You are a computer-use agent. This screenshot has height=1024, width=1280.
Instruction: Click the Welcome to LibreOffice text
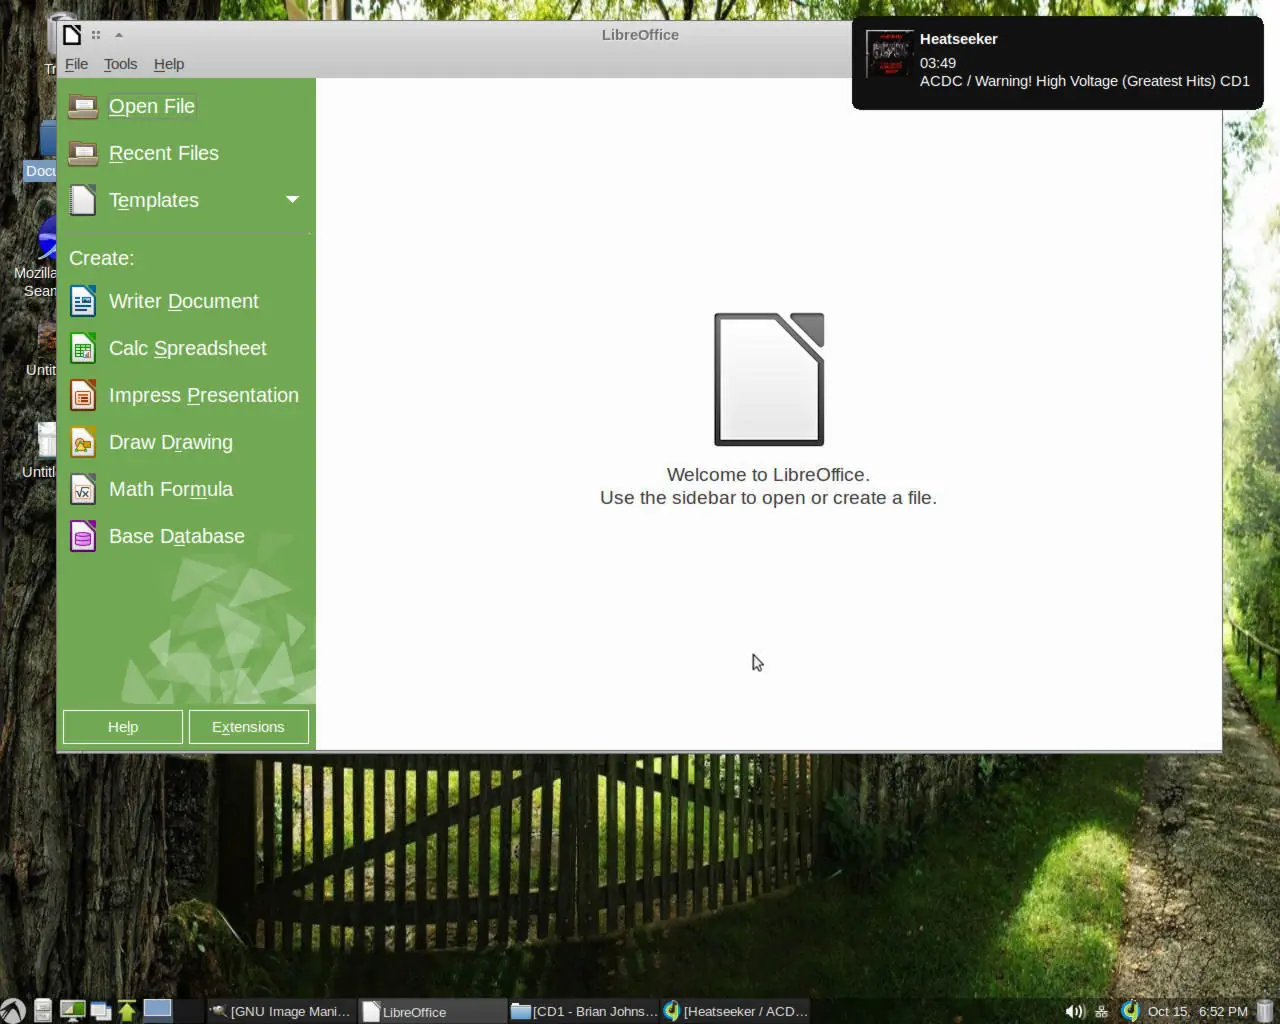click(768, 475)
